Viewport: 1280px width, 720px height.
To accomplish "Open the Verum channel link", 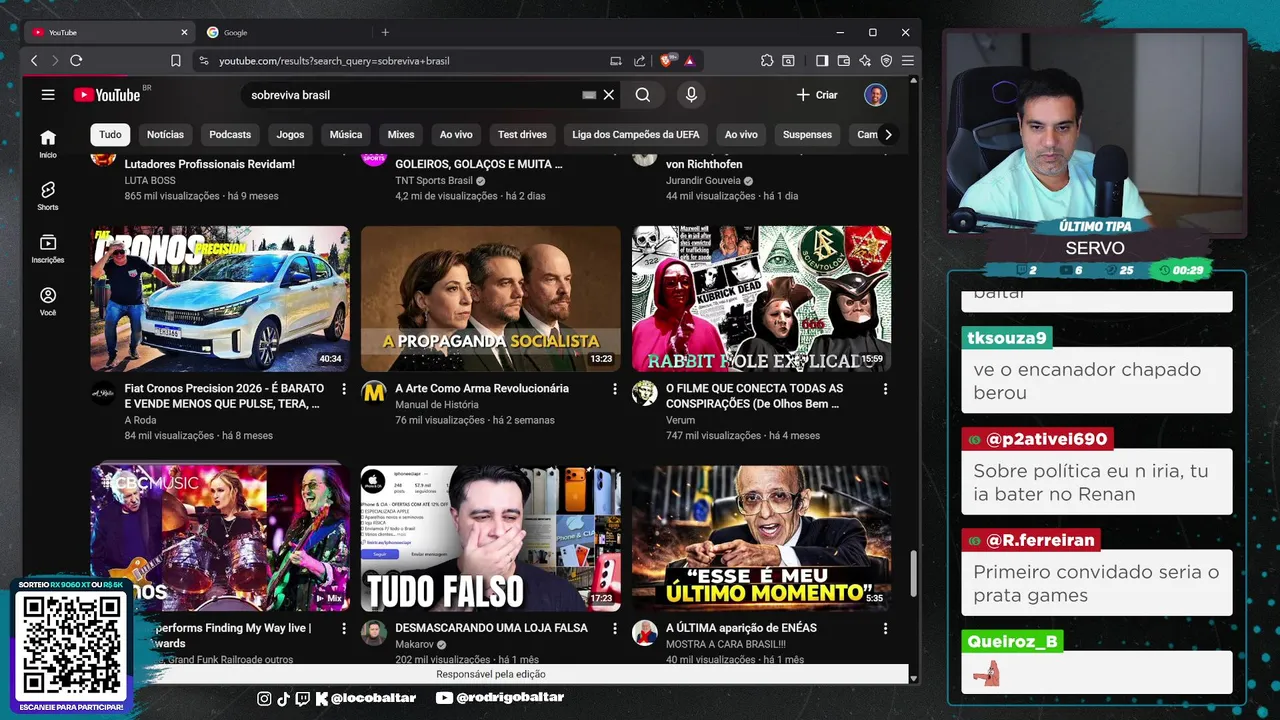I will [x=680, y=420].
